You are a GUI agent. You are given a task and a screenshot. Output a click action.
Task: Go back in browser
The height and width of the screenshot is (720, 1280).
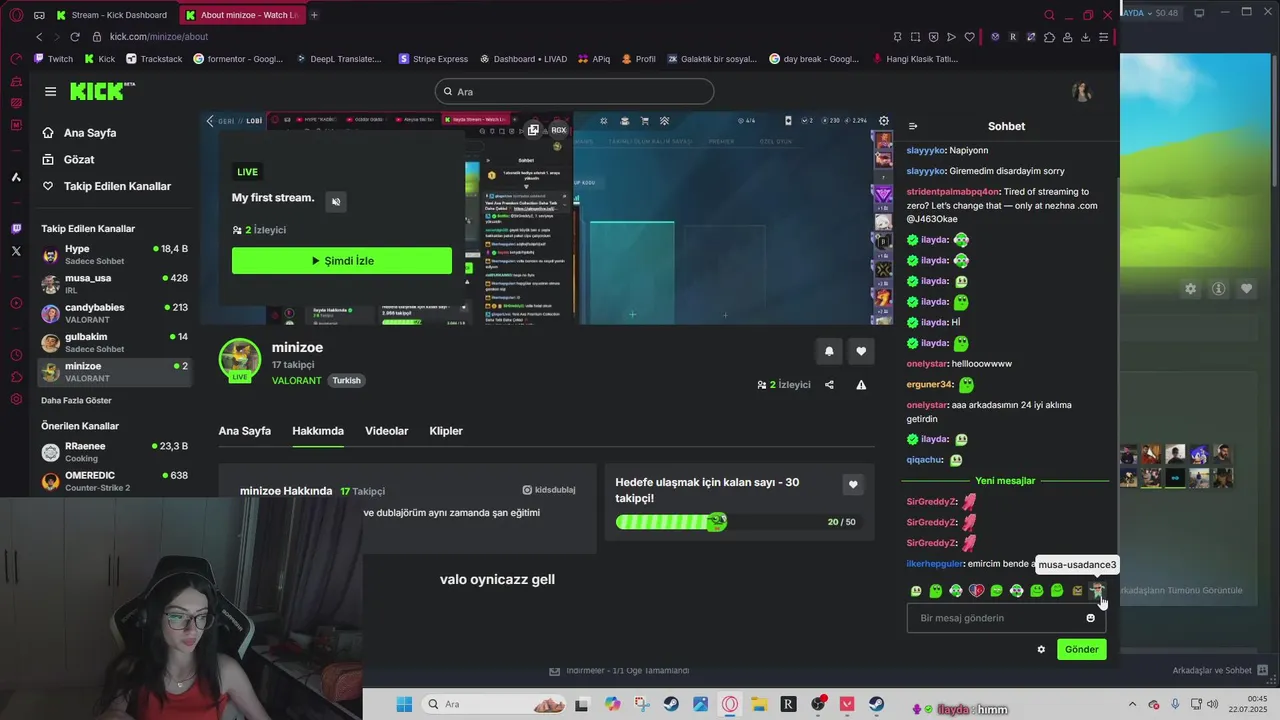[39, 37]
